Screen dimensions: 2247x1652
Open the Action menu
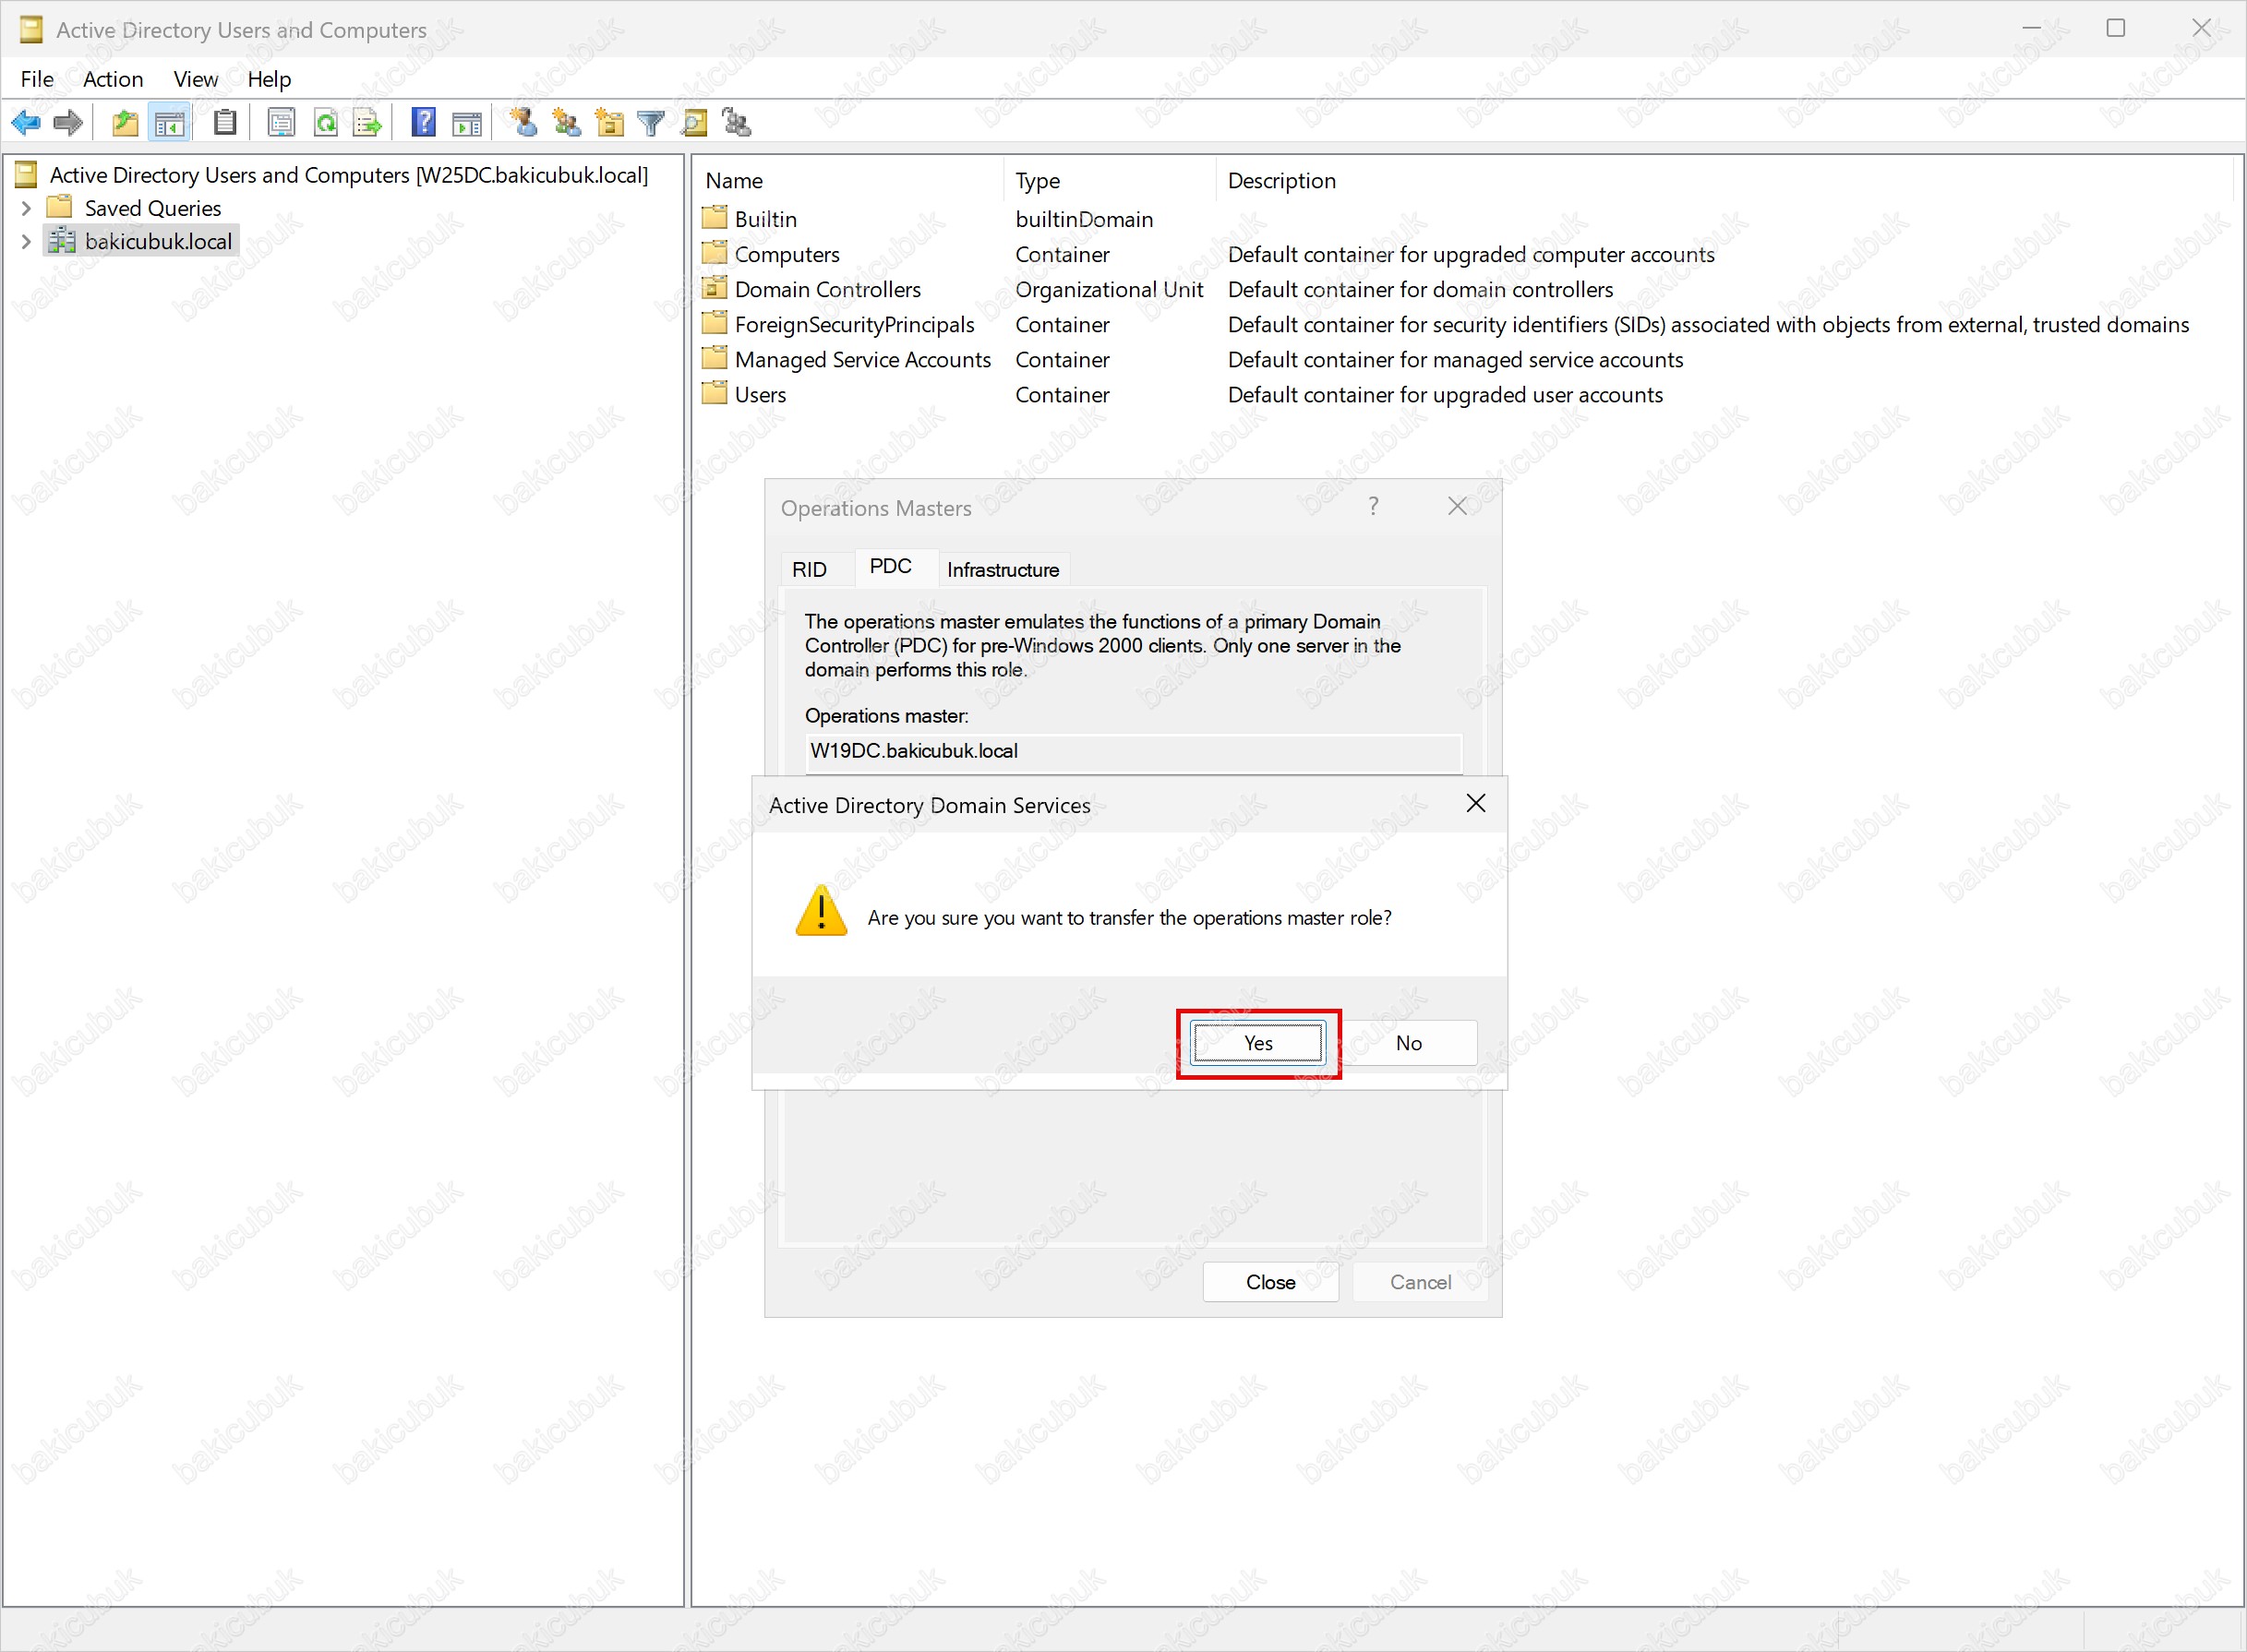(x=113, y=79)
